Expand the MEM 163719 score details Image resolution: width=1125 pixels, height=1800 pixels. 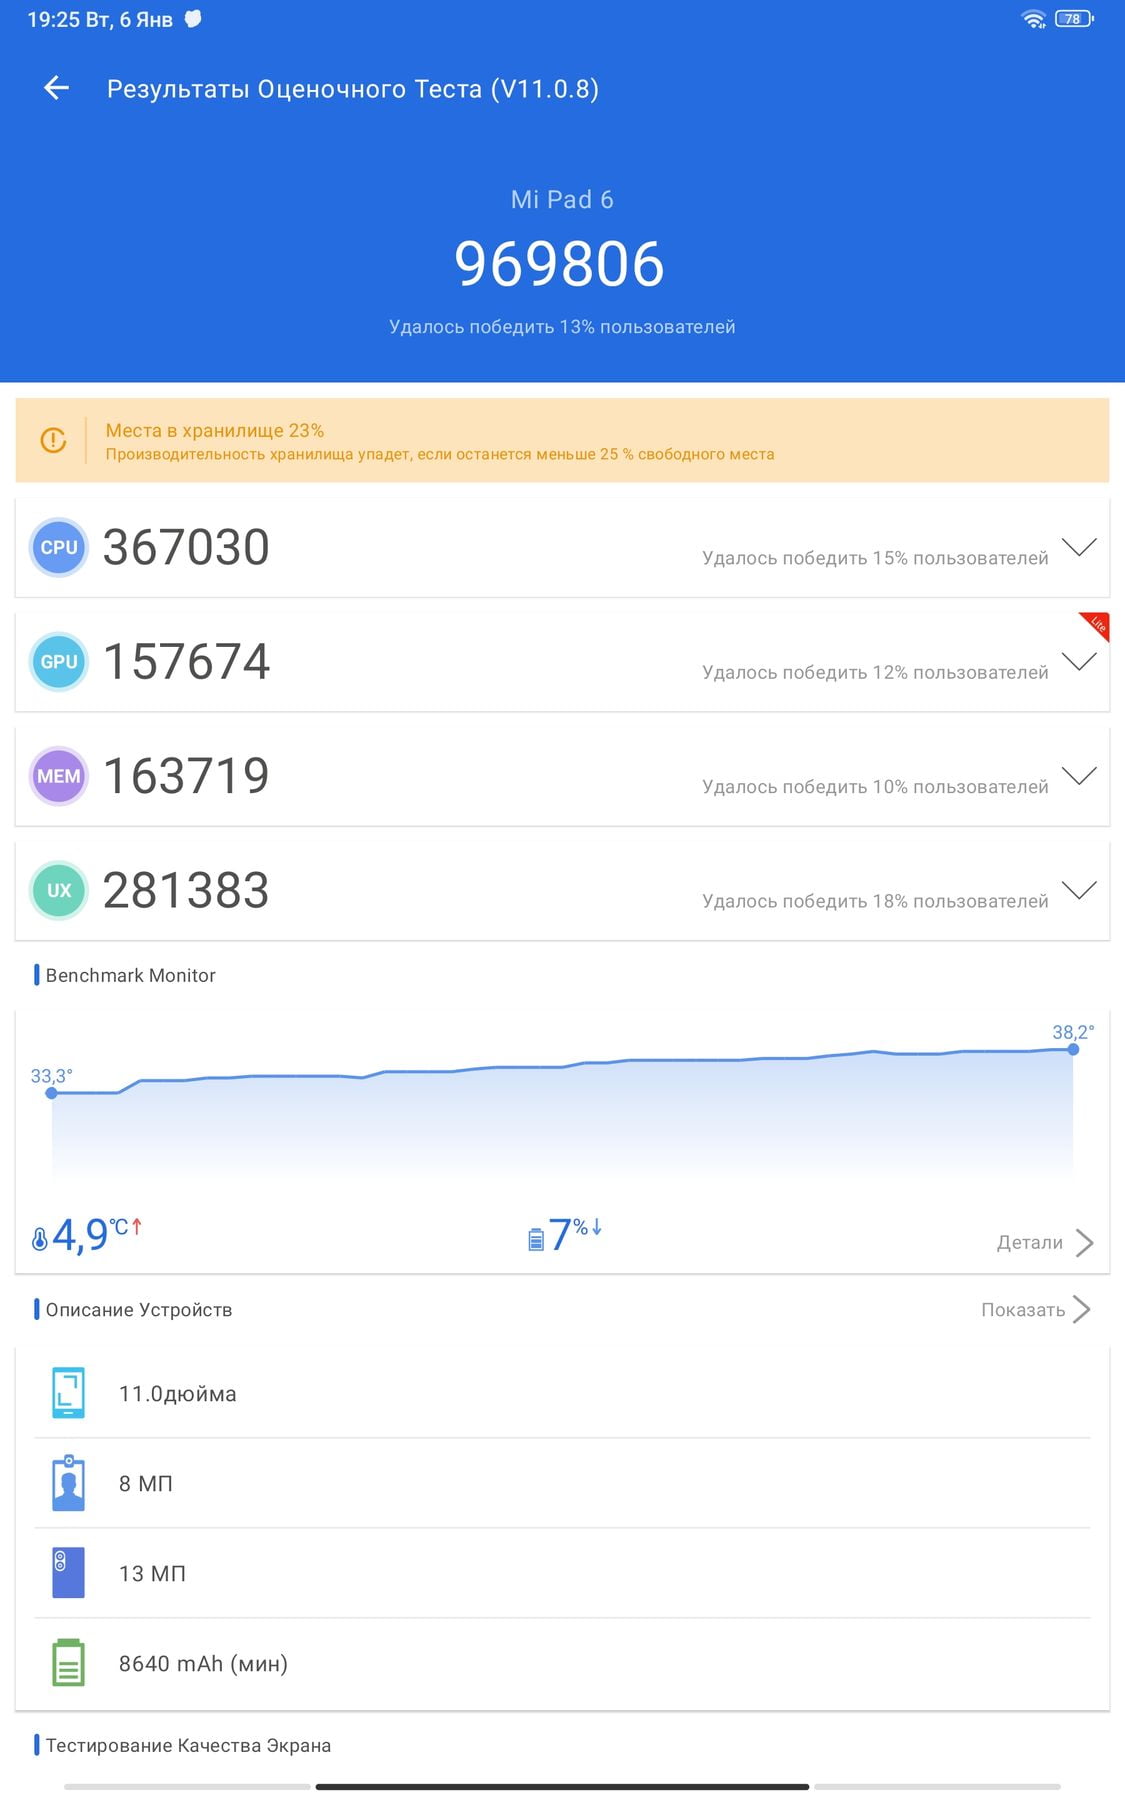coord(1079,776)
